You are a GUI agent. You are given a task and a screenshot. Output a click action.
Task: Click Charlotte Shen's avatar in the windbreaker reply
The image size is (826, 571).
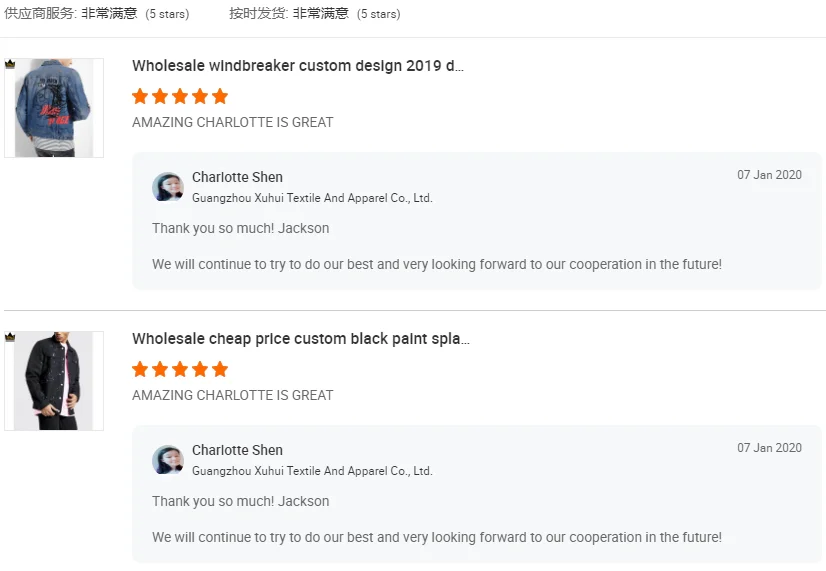[x=167, y=187]
